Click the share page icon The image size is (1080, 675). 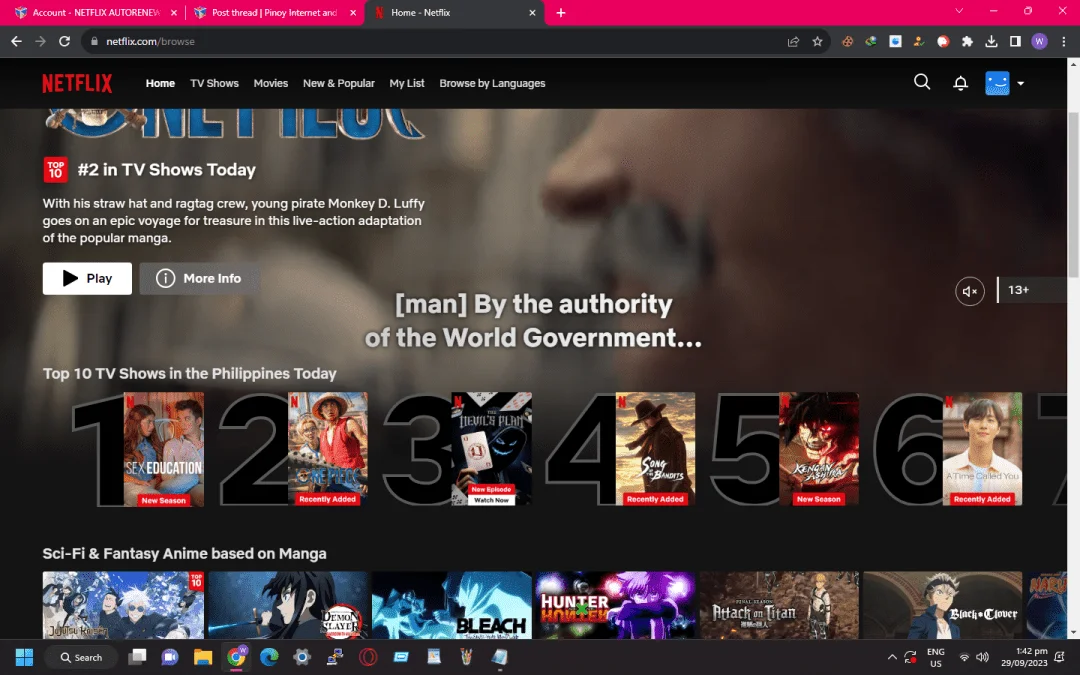793,41
